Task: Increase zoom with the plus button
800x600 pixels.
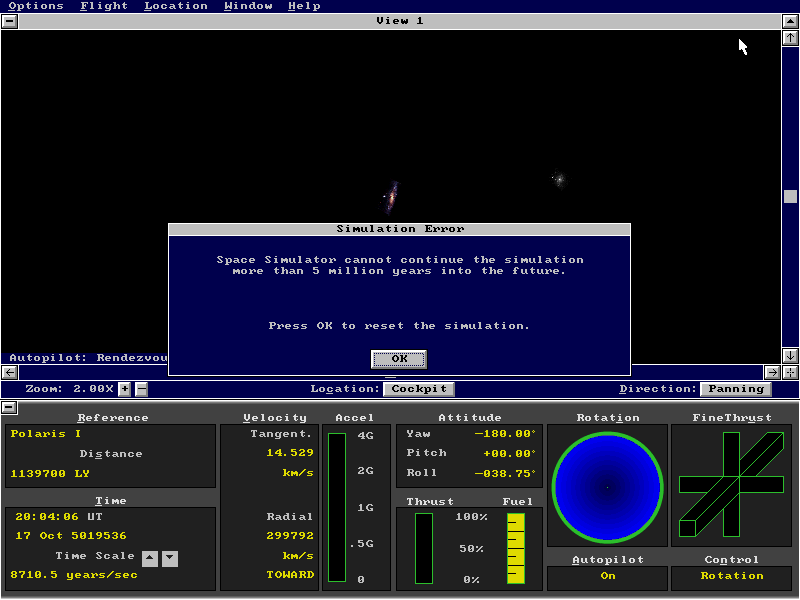Action: tap(124, 389)
